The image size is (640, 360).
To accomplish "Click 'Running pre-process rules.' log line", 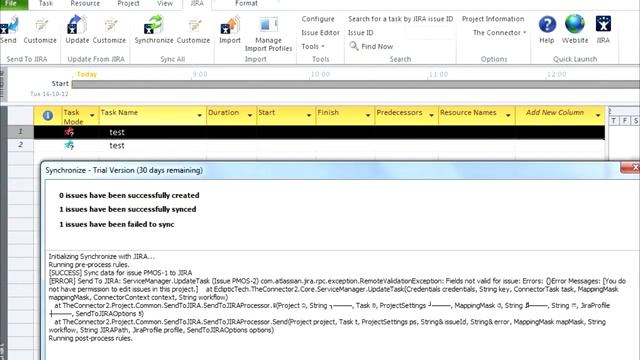I will pyautogui.click(x=89, y=264).
